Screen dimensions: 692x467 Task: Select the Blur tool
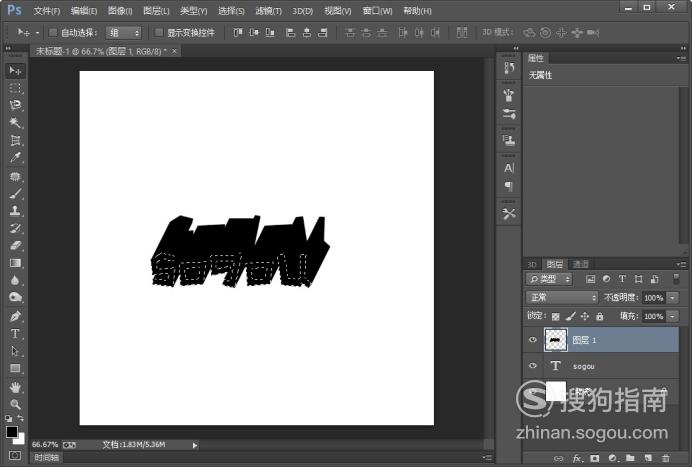click(15, 280)
